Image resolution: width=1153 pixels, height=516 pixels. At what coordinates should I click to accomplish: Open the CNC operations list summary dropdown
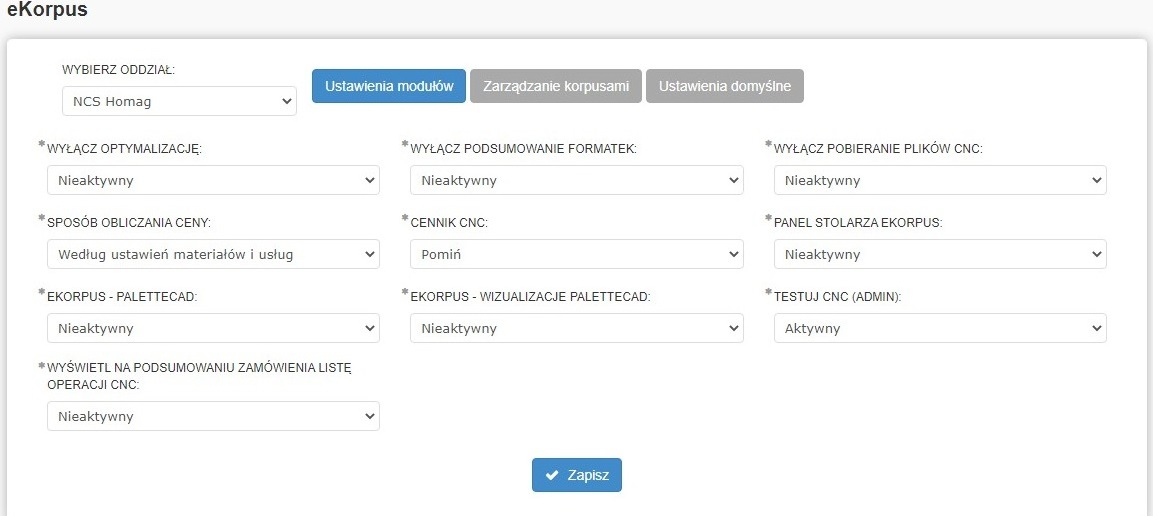tap(213, 417)
